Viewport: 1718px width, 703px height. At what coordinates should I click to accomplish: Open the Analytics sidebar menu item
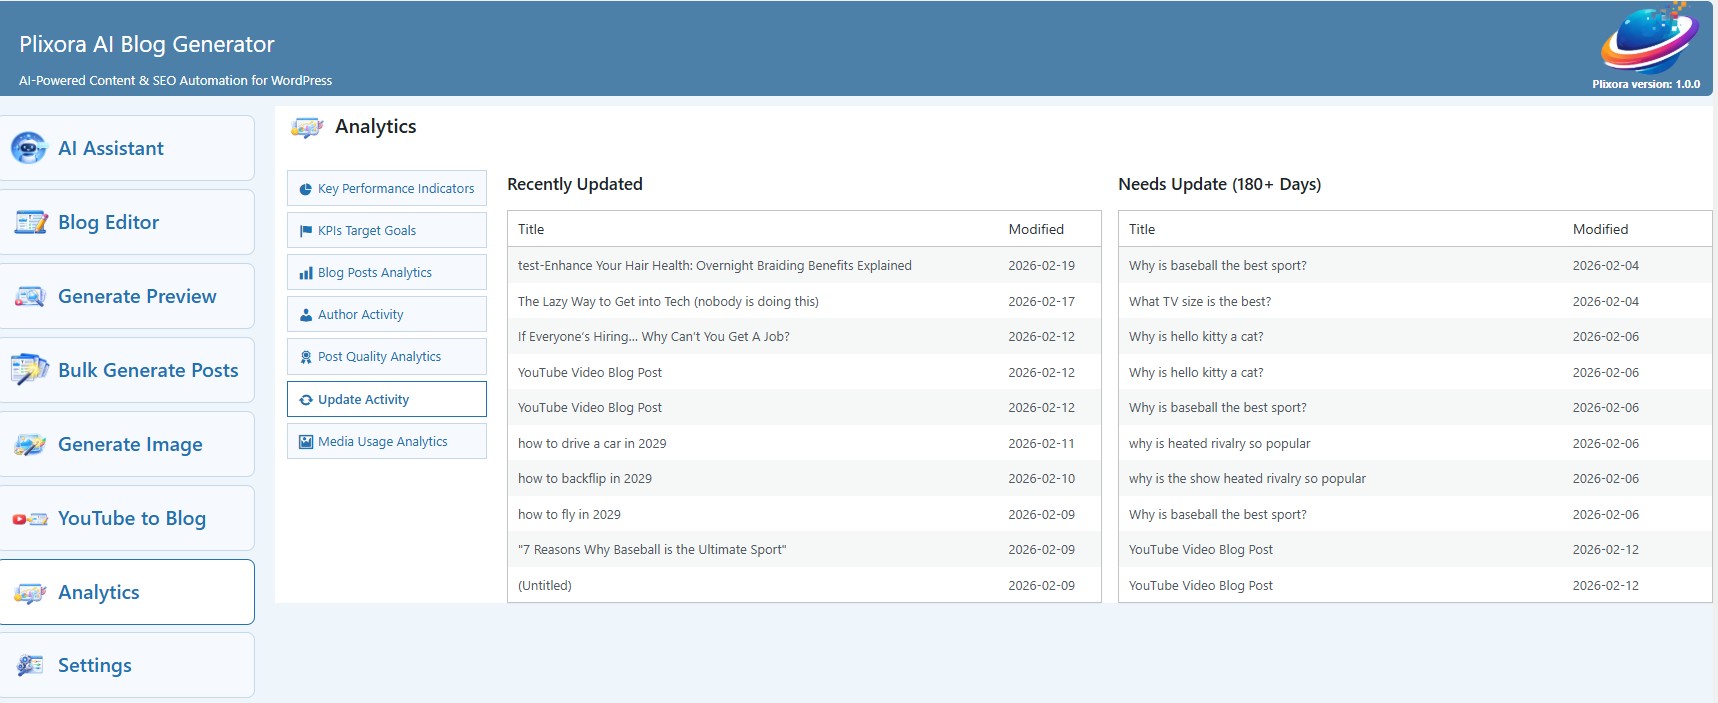point(127,592)
